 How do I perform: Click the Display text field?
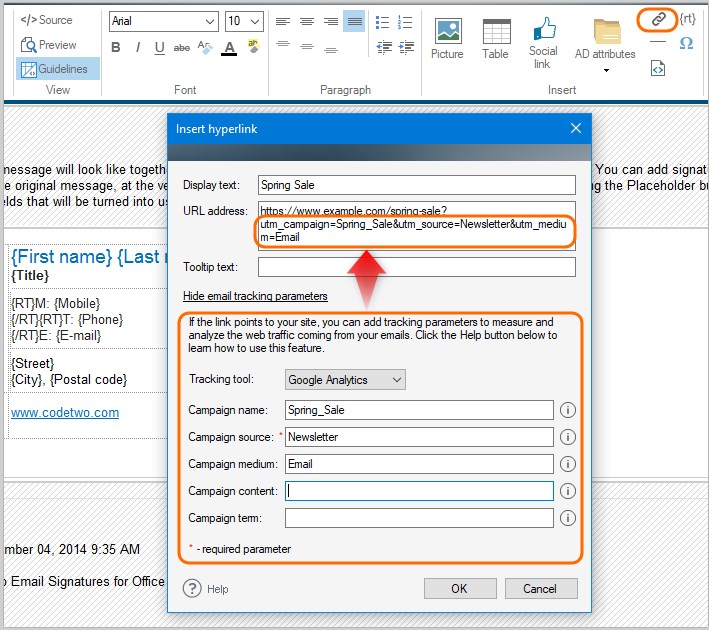[416, 185]
